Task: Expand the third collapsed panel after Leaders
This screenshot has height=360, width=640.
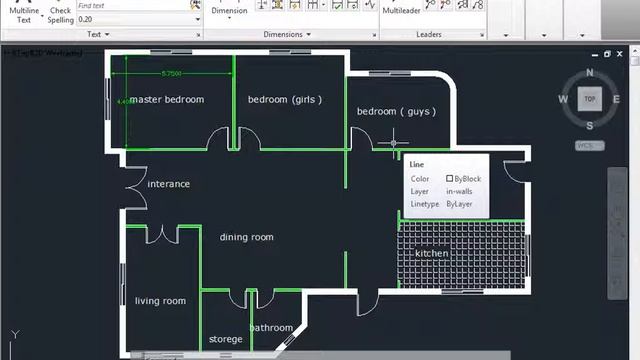Action: 582,36
